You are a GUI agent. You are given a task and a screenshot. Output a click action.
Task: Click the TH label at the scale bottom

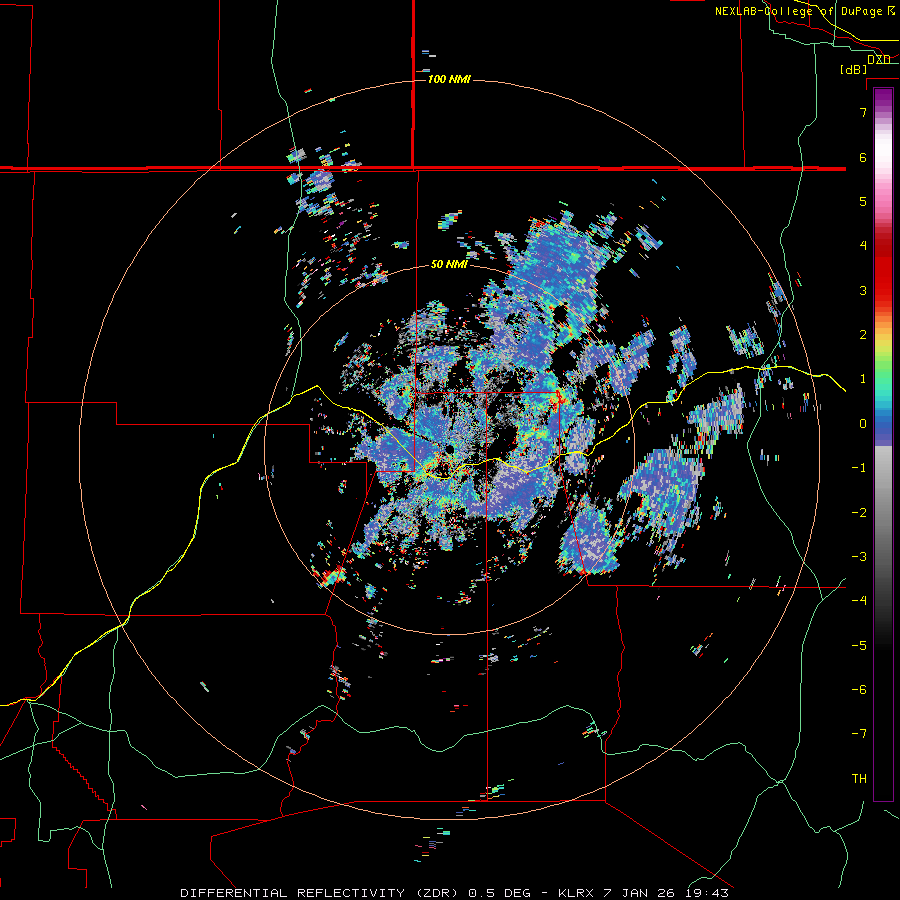(x=859, y=779)
